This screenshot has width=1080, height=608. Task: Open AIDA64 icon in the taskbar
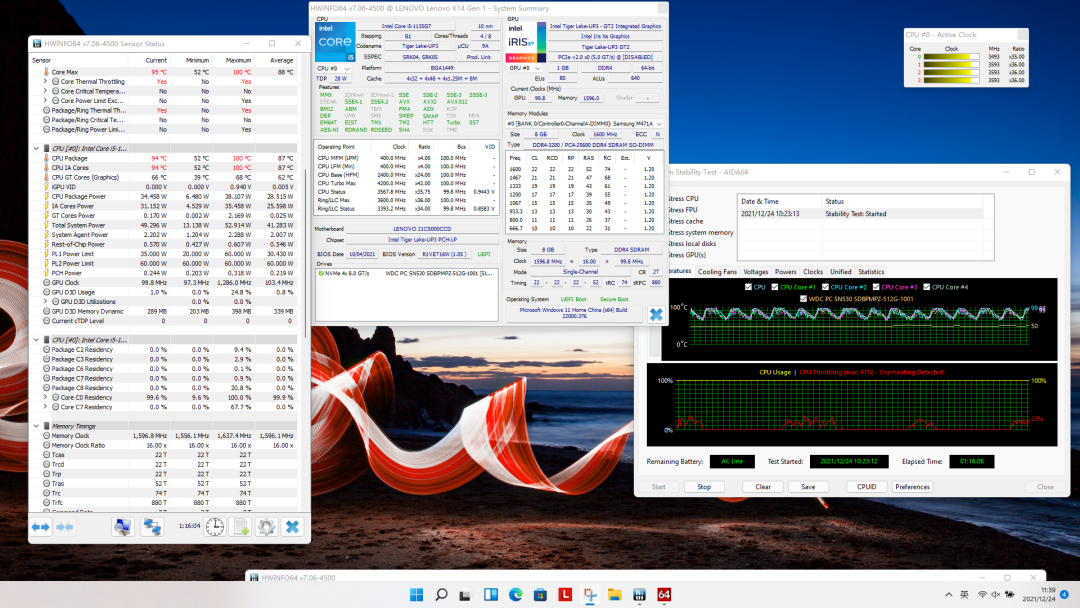click(x=664, y=594)
